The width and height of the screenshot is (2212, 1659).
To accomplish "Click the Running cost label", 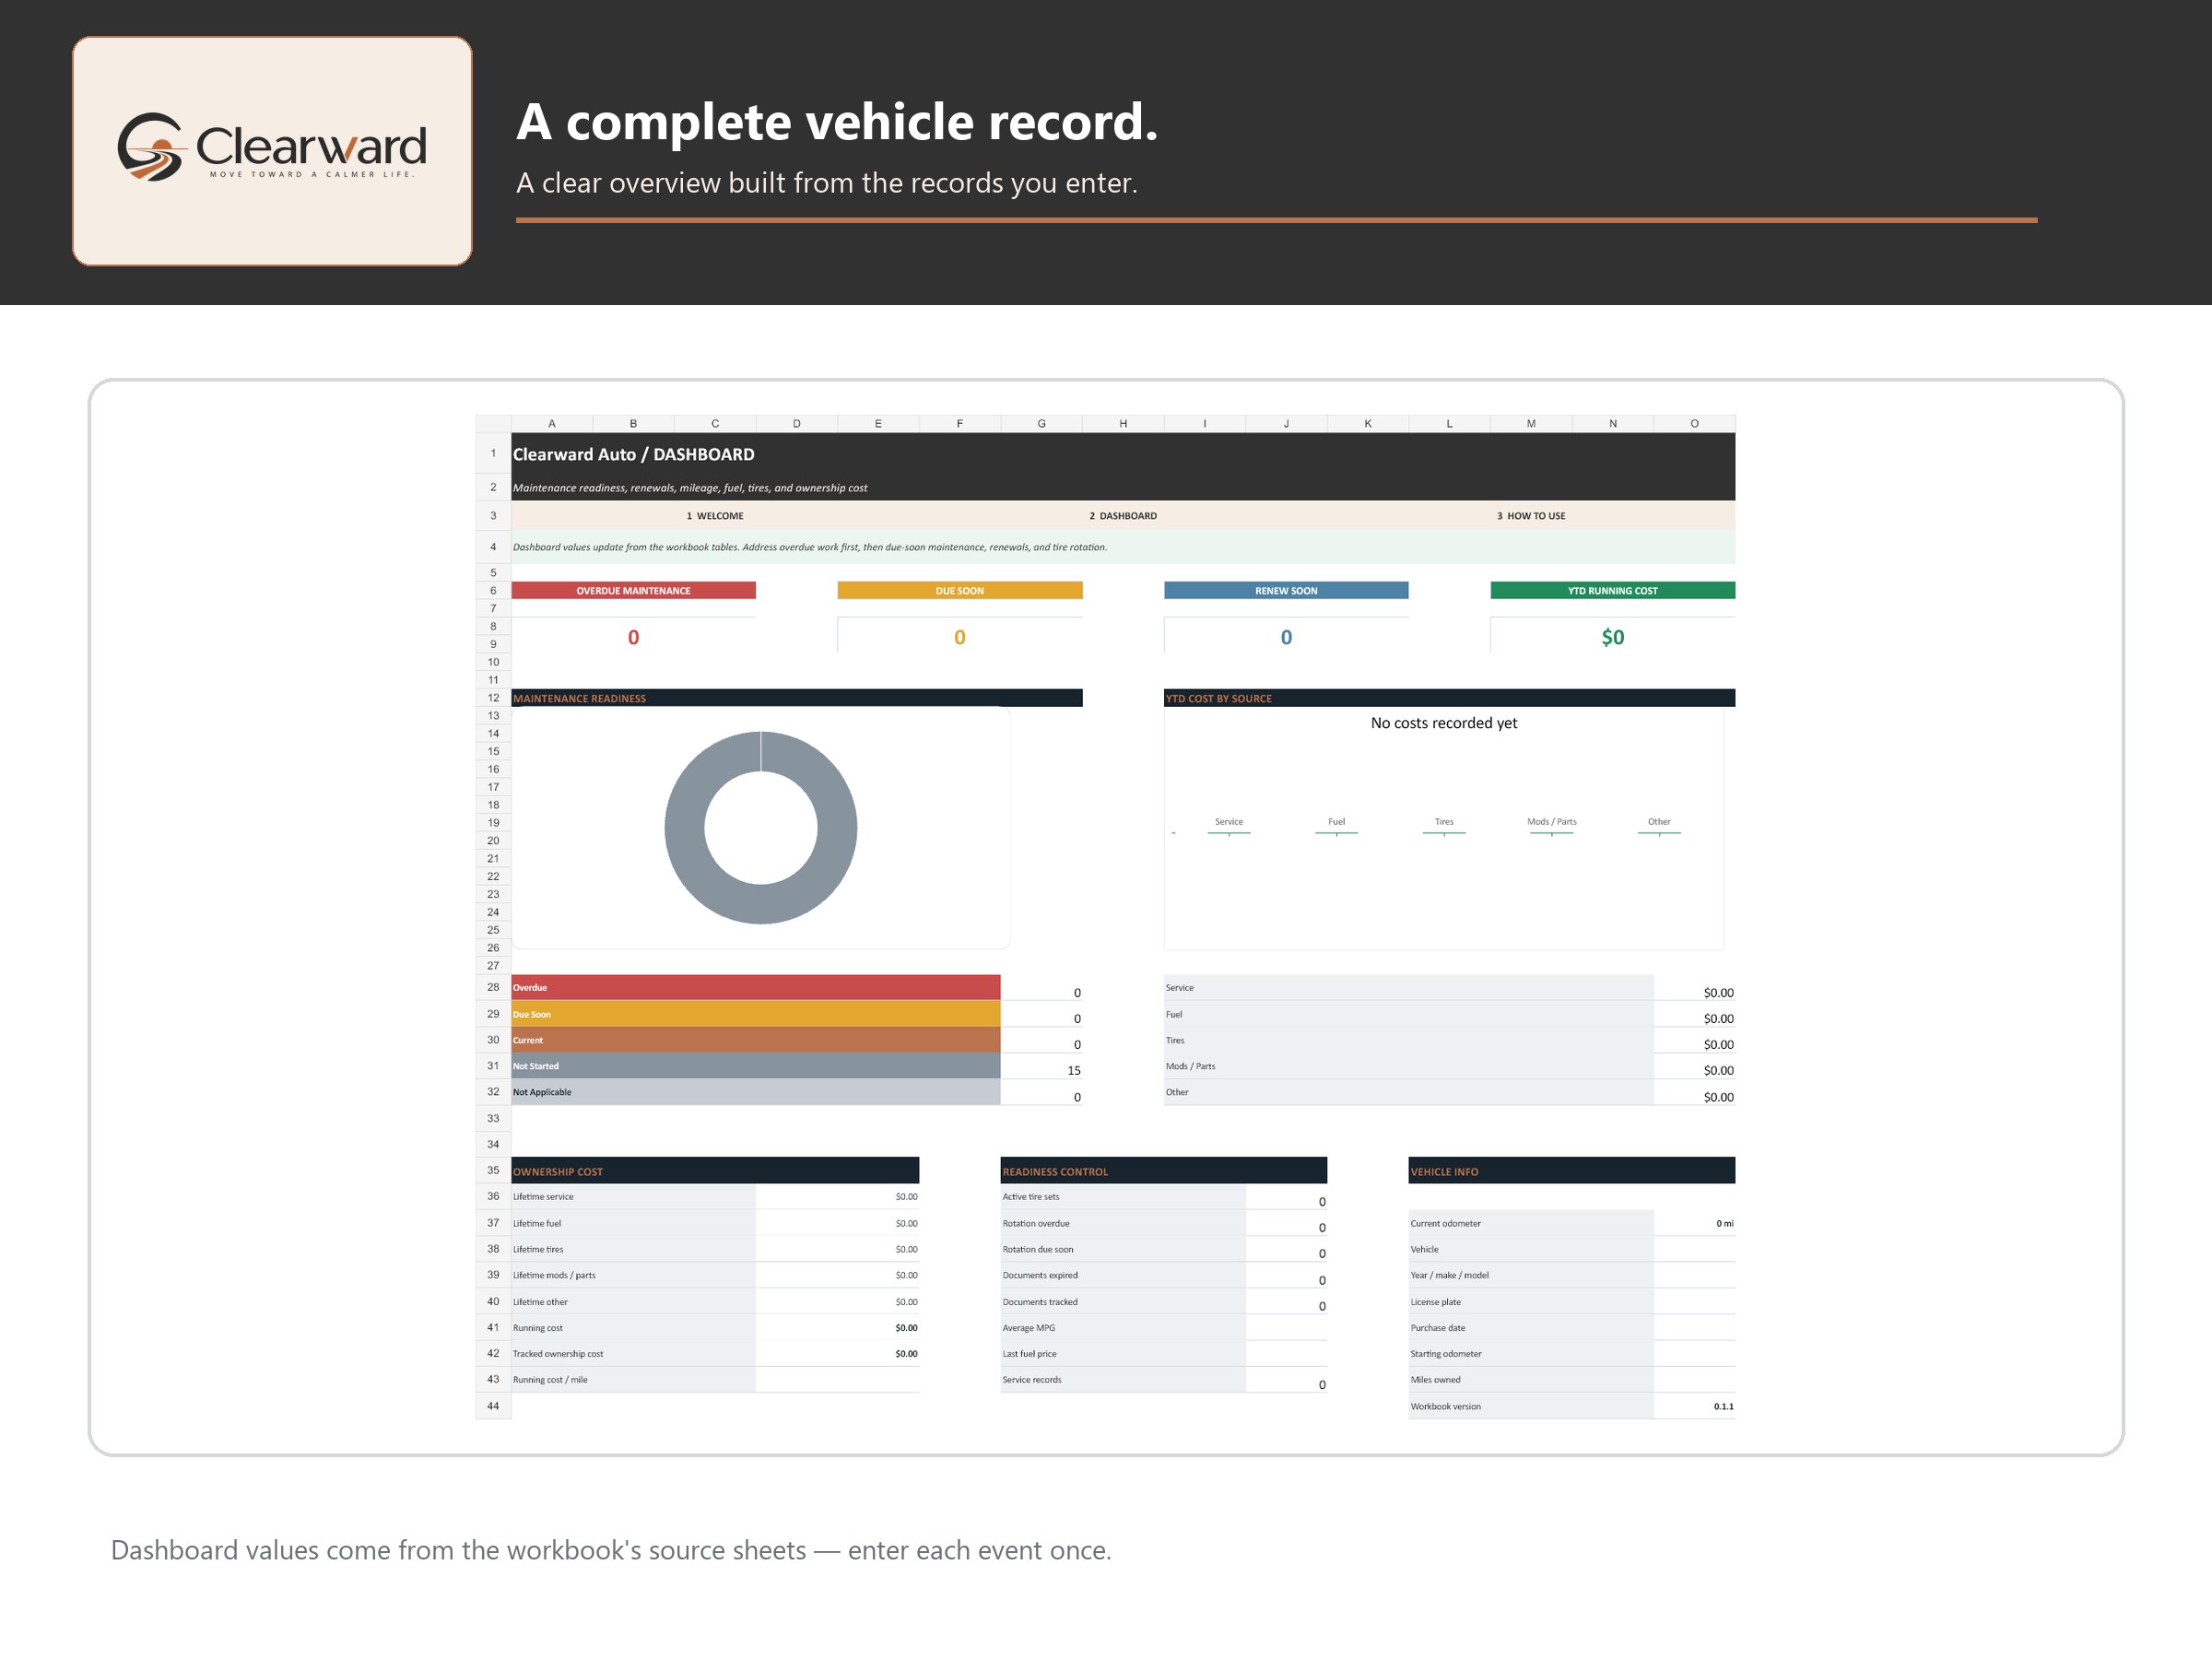I will pos(538,1328).
